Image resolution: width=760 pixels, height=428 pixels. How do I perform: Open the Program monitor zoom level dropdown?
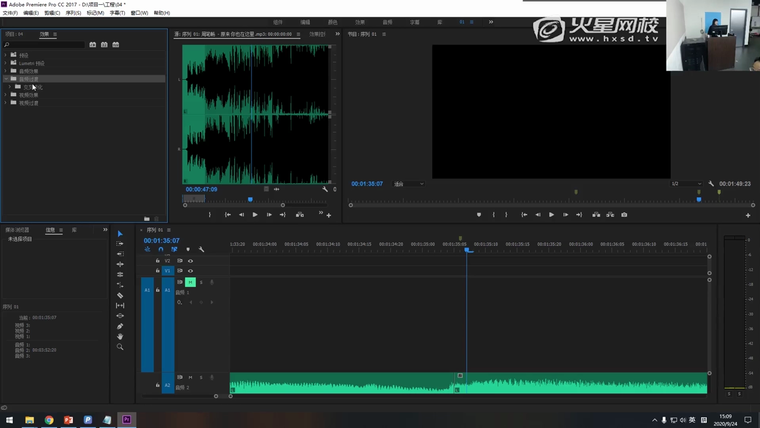coord(408,184)
